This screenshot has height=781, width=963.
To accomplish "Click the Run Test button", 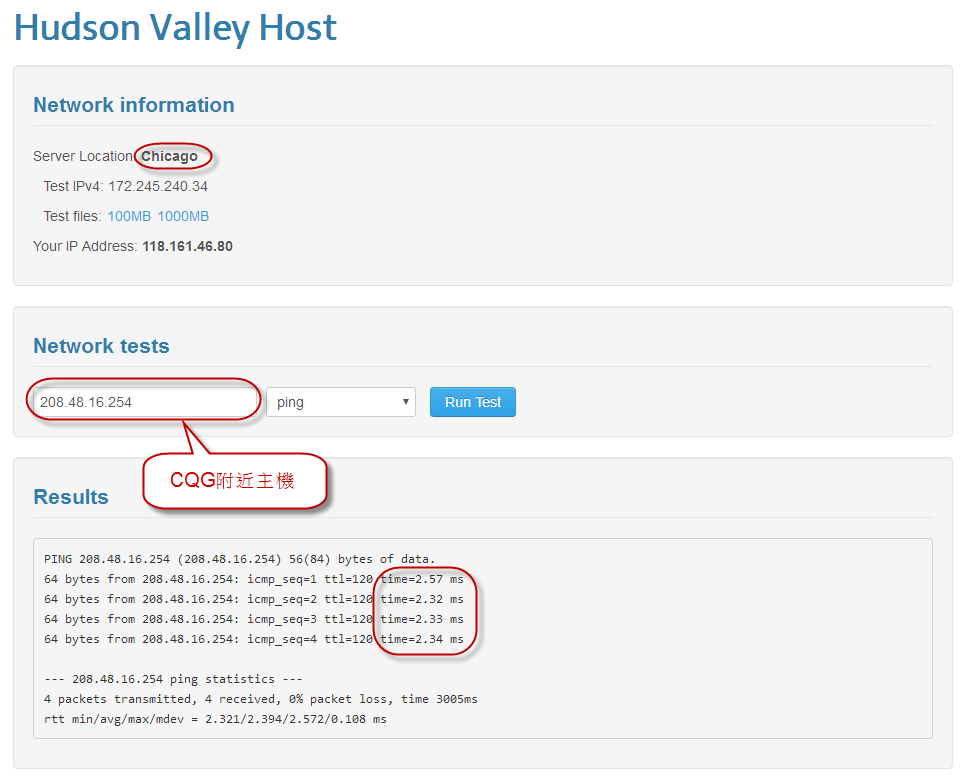I will pyautogui.click(x=472, y=402).
